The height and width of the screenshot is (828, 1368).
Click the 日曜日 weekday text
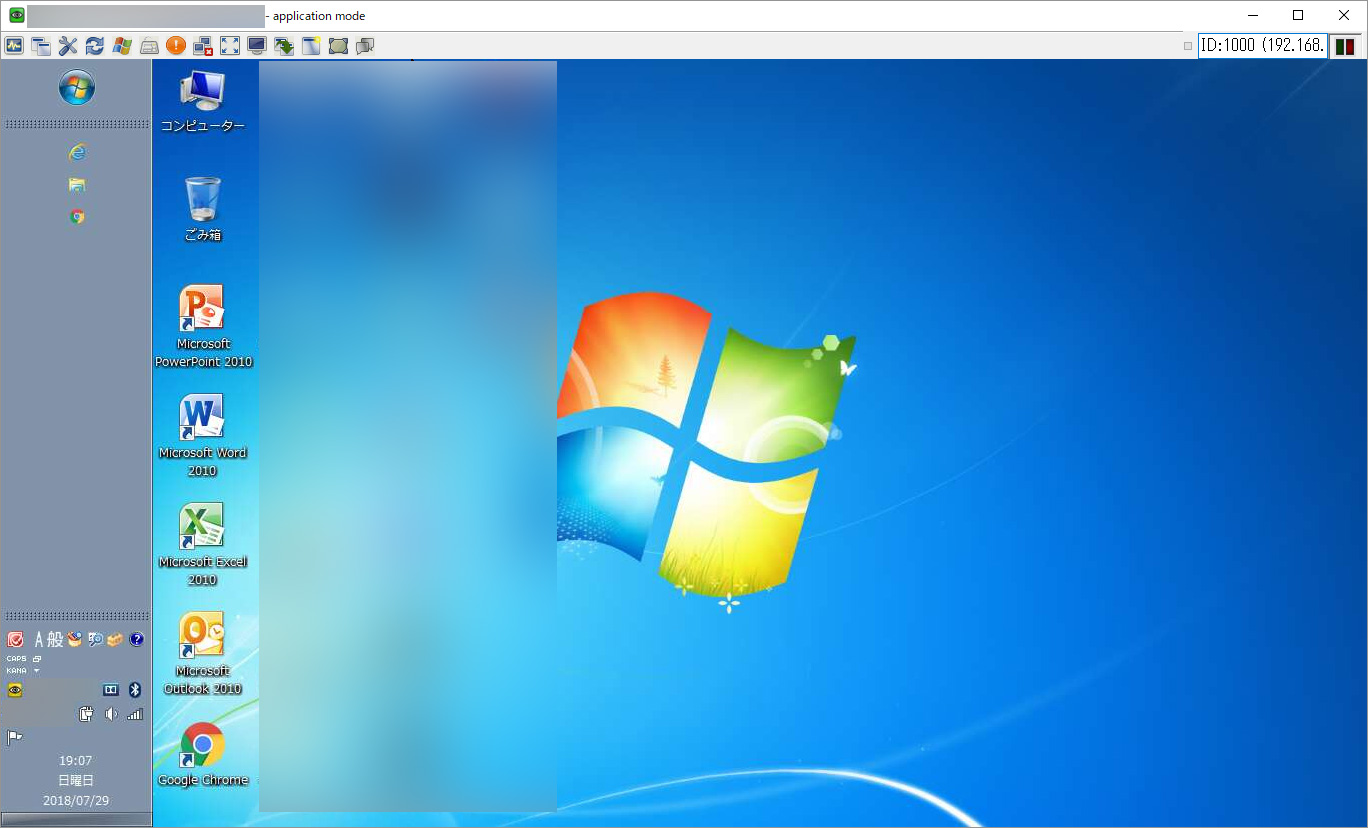(x=76, y=781)
